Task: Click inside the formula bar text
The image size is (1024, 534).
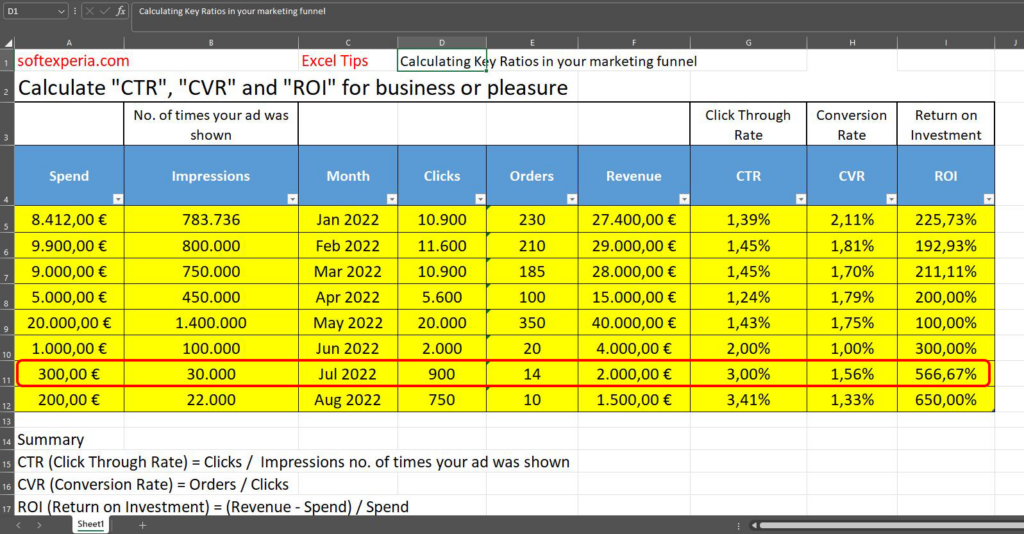Action: pos(500,11)
